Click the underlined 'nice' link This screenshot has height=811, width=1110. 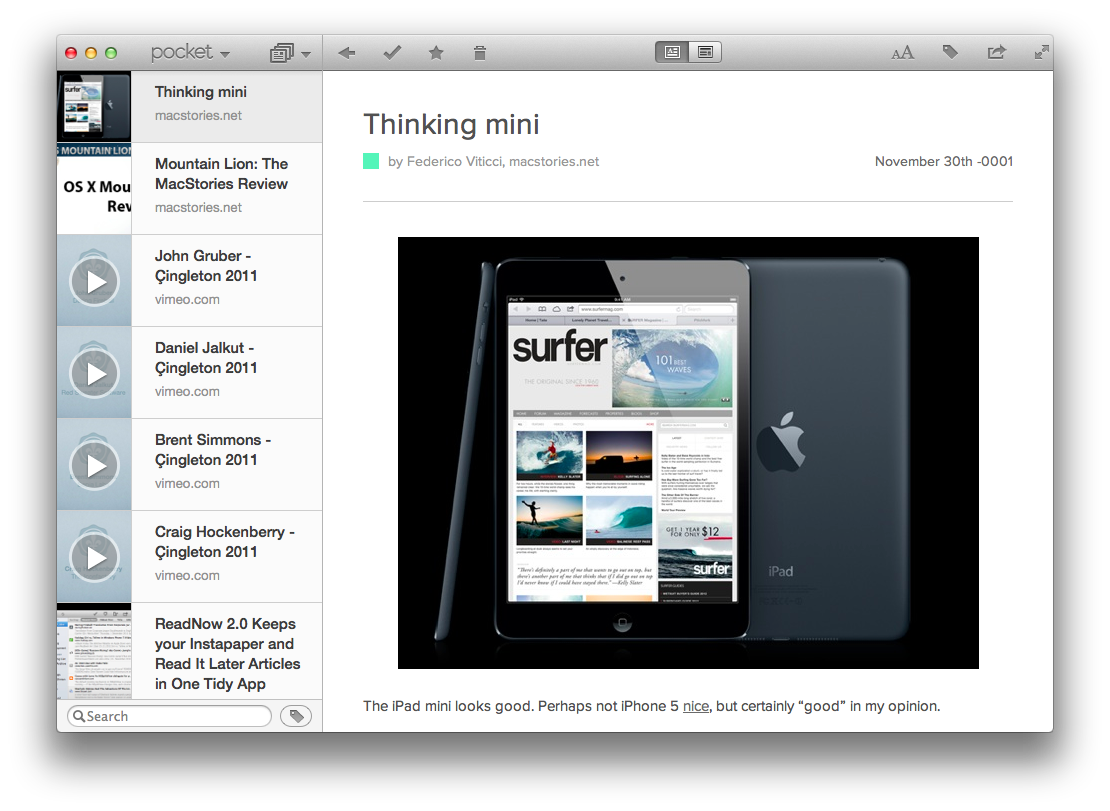[696, 706]
